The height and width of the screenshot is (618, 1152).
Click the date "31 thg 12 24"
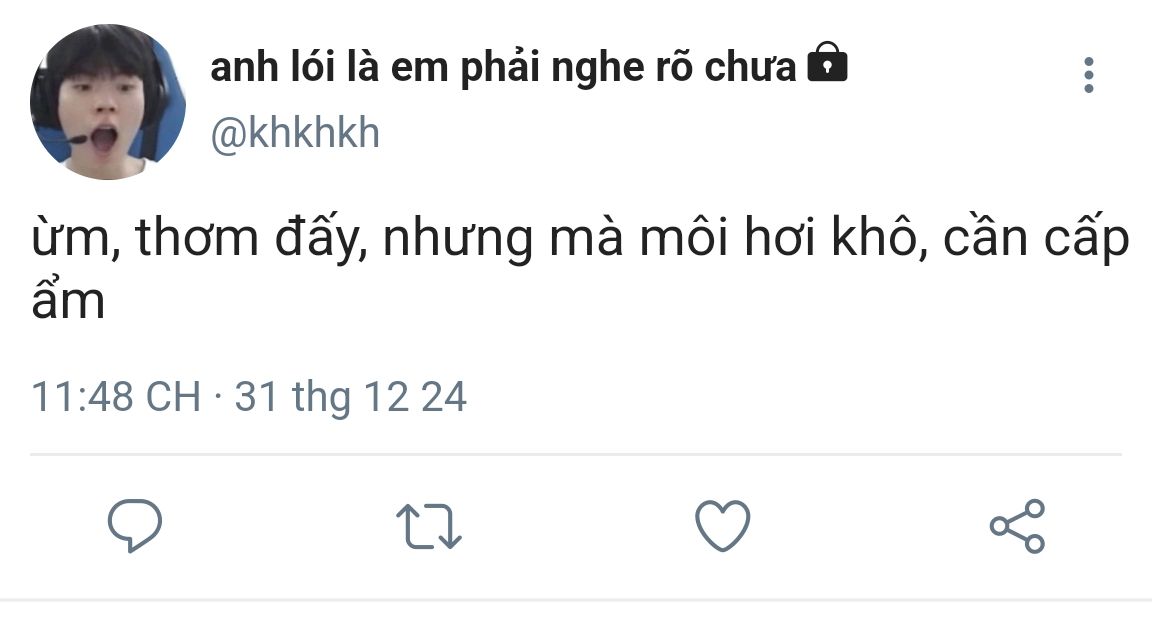351,397
